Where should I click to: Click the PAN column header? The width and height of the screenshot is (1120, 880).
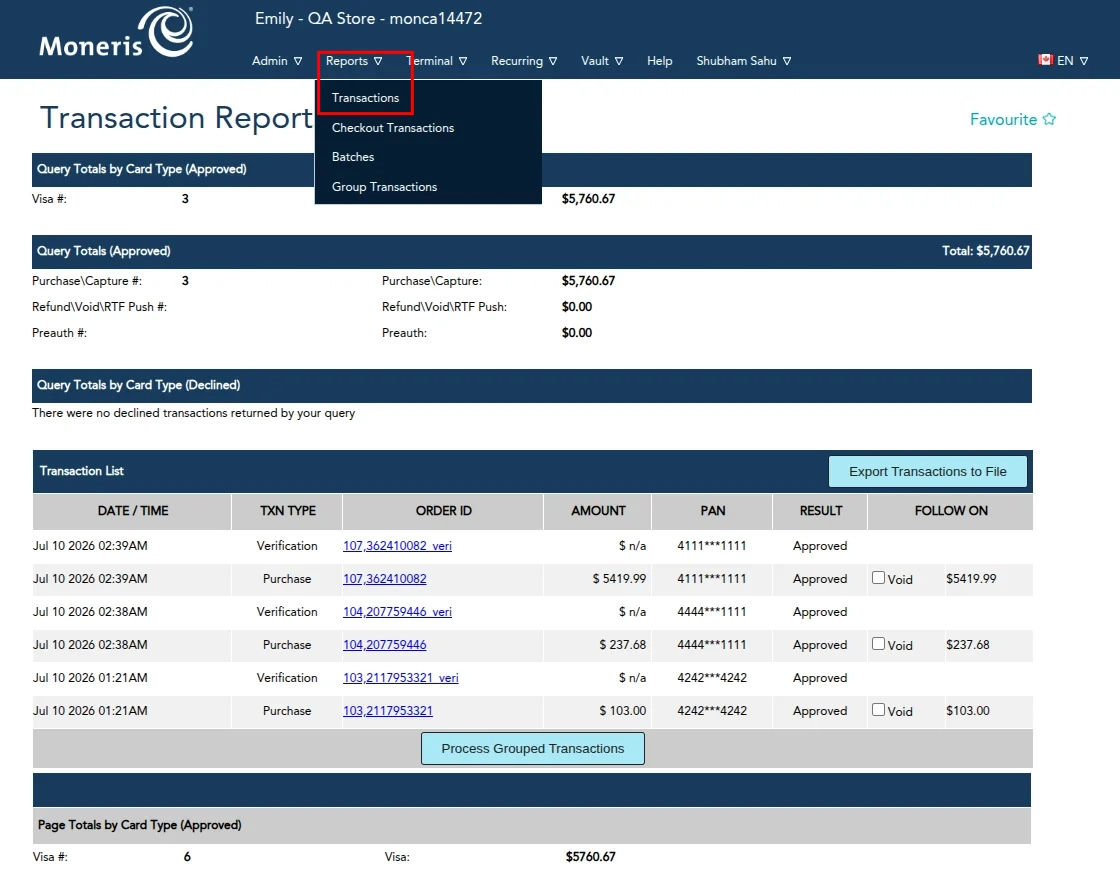coord(712,511)
